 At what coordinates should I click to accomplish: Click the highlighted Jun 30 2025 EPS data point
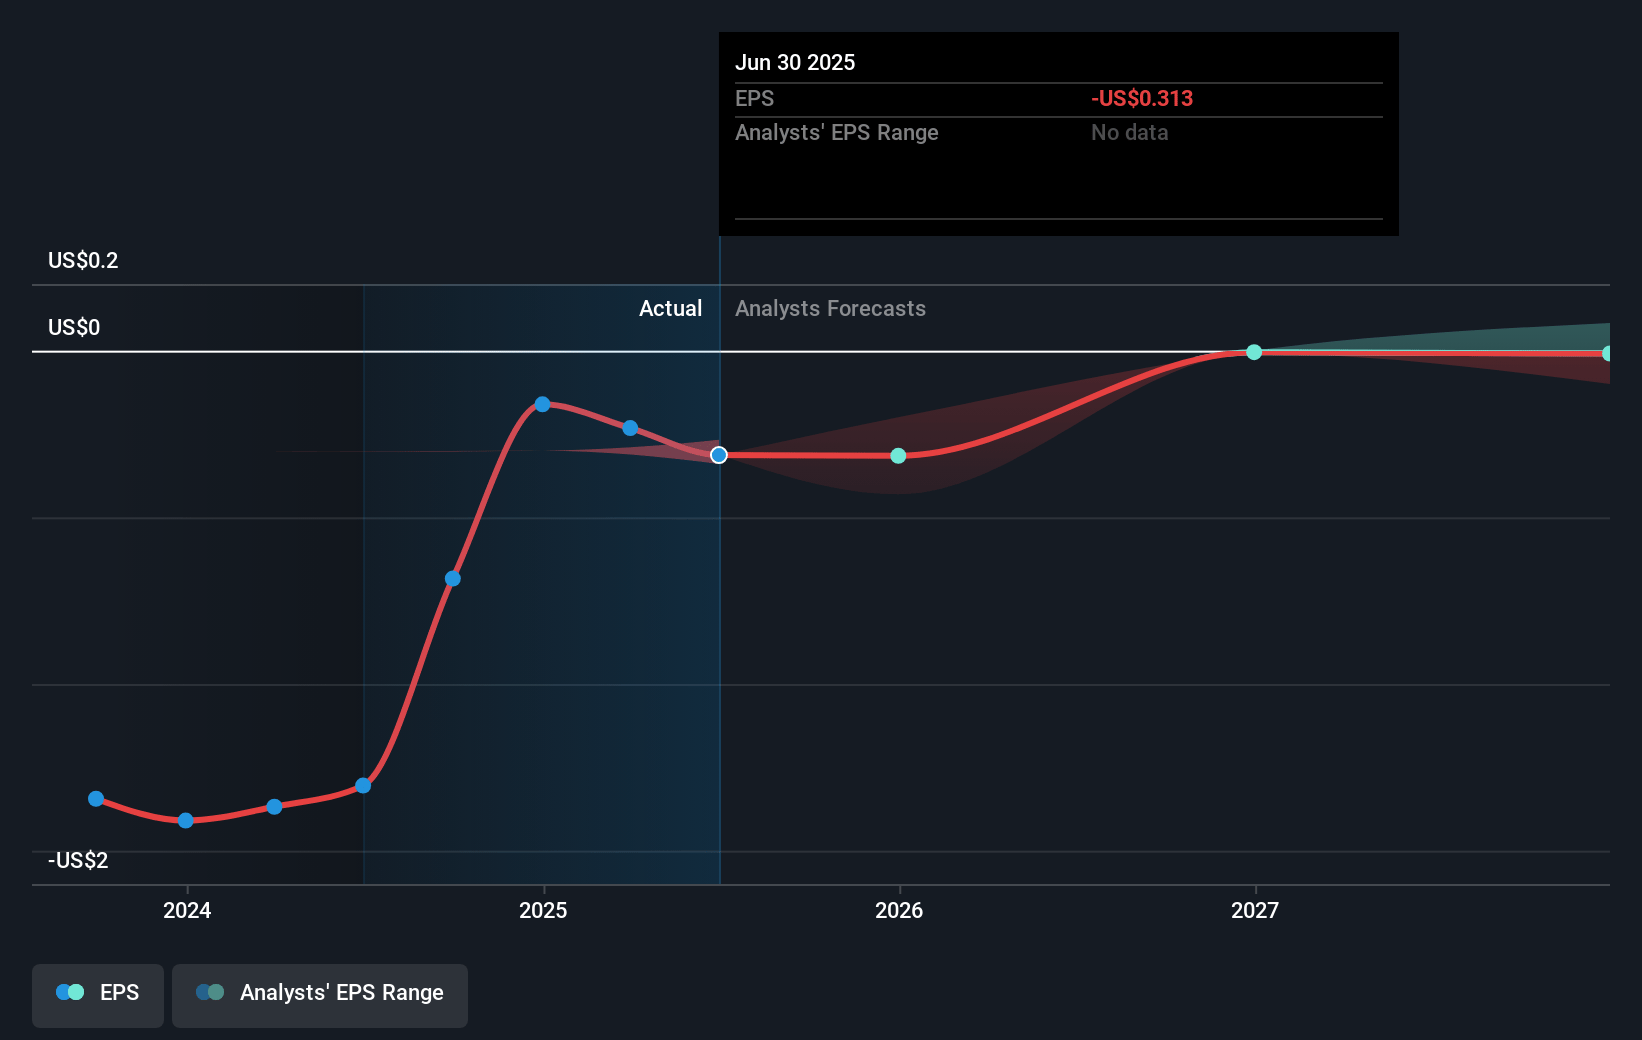pyautogui.click(x=719, y=455)
